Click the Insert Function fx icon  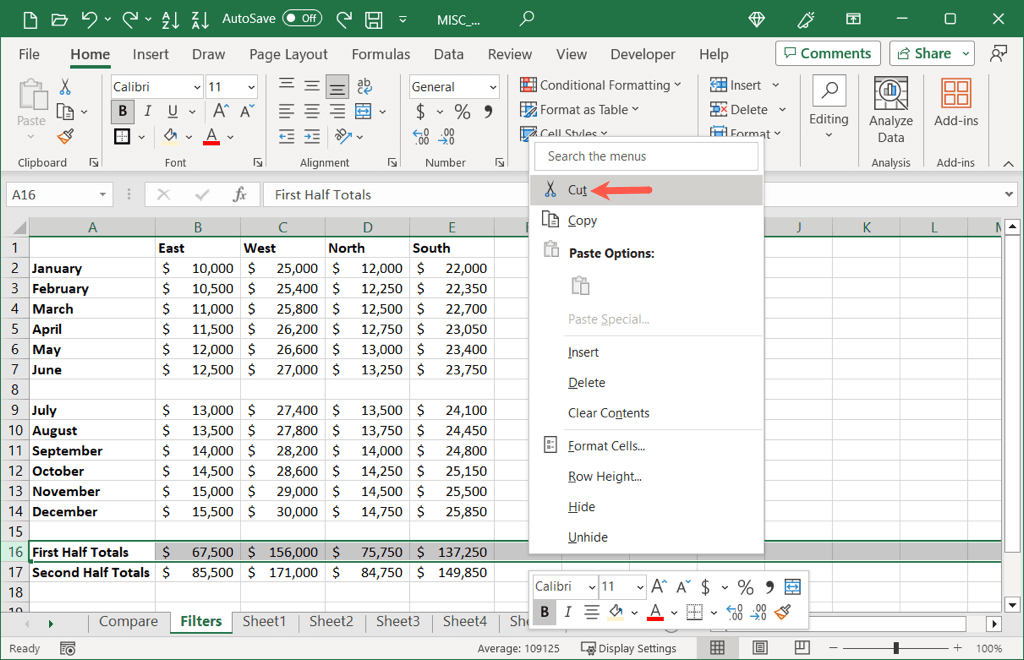point(240,195)
